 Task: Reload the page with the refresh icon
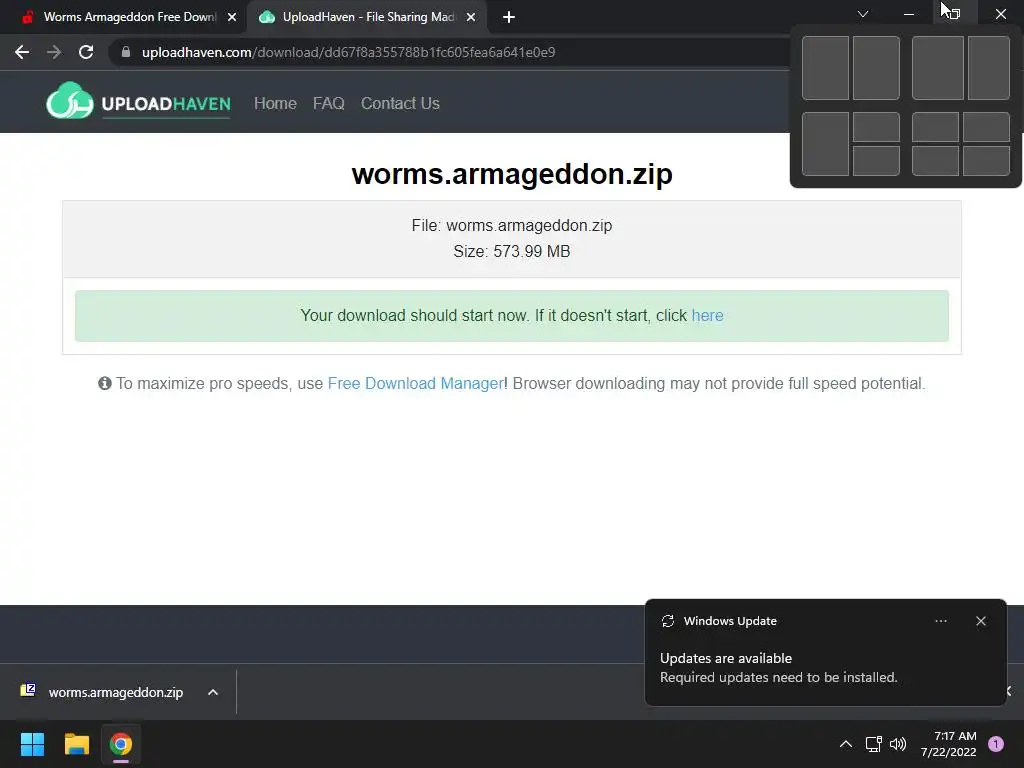click(86, 52)
